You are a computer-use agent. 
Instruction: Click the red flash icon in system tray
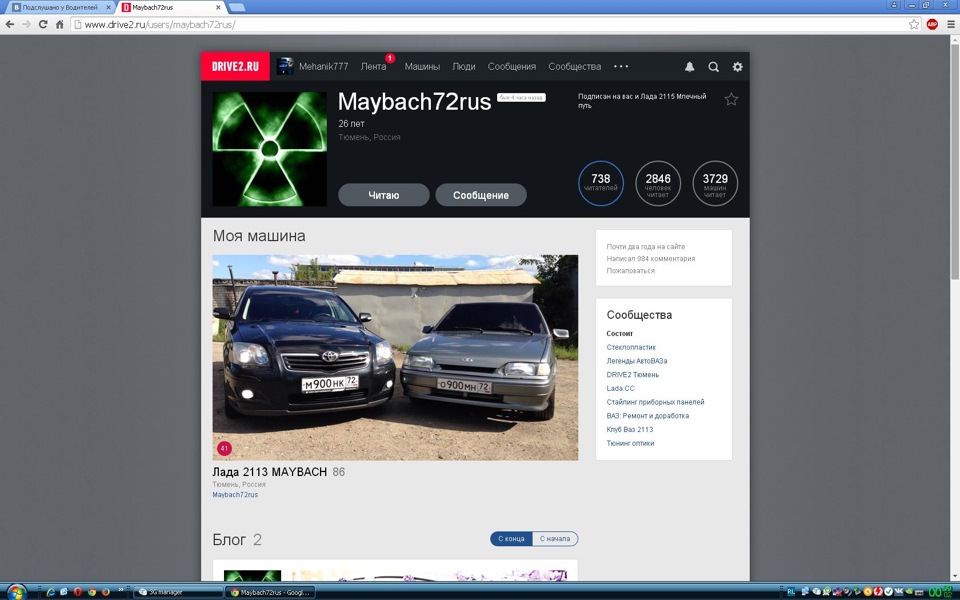[x=878, y=591]
